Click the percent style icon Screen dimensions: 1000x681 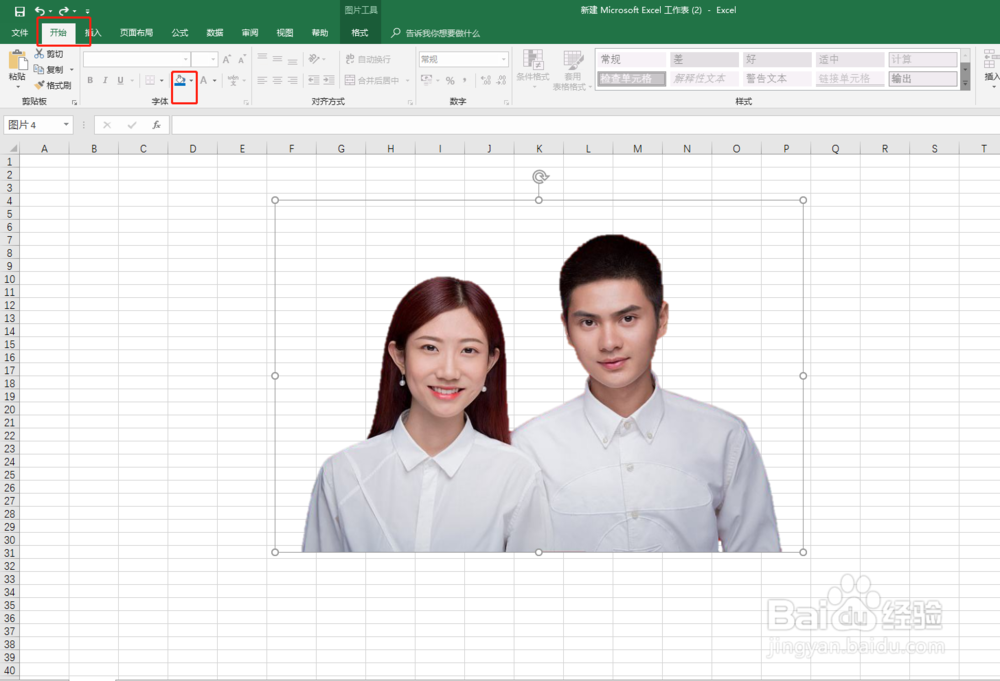coord(450,80)
